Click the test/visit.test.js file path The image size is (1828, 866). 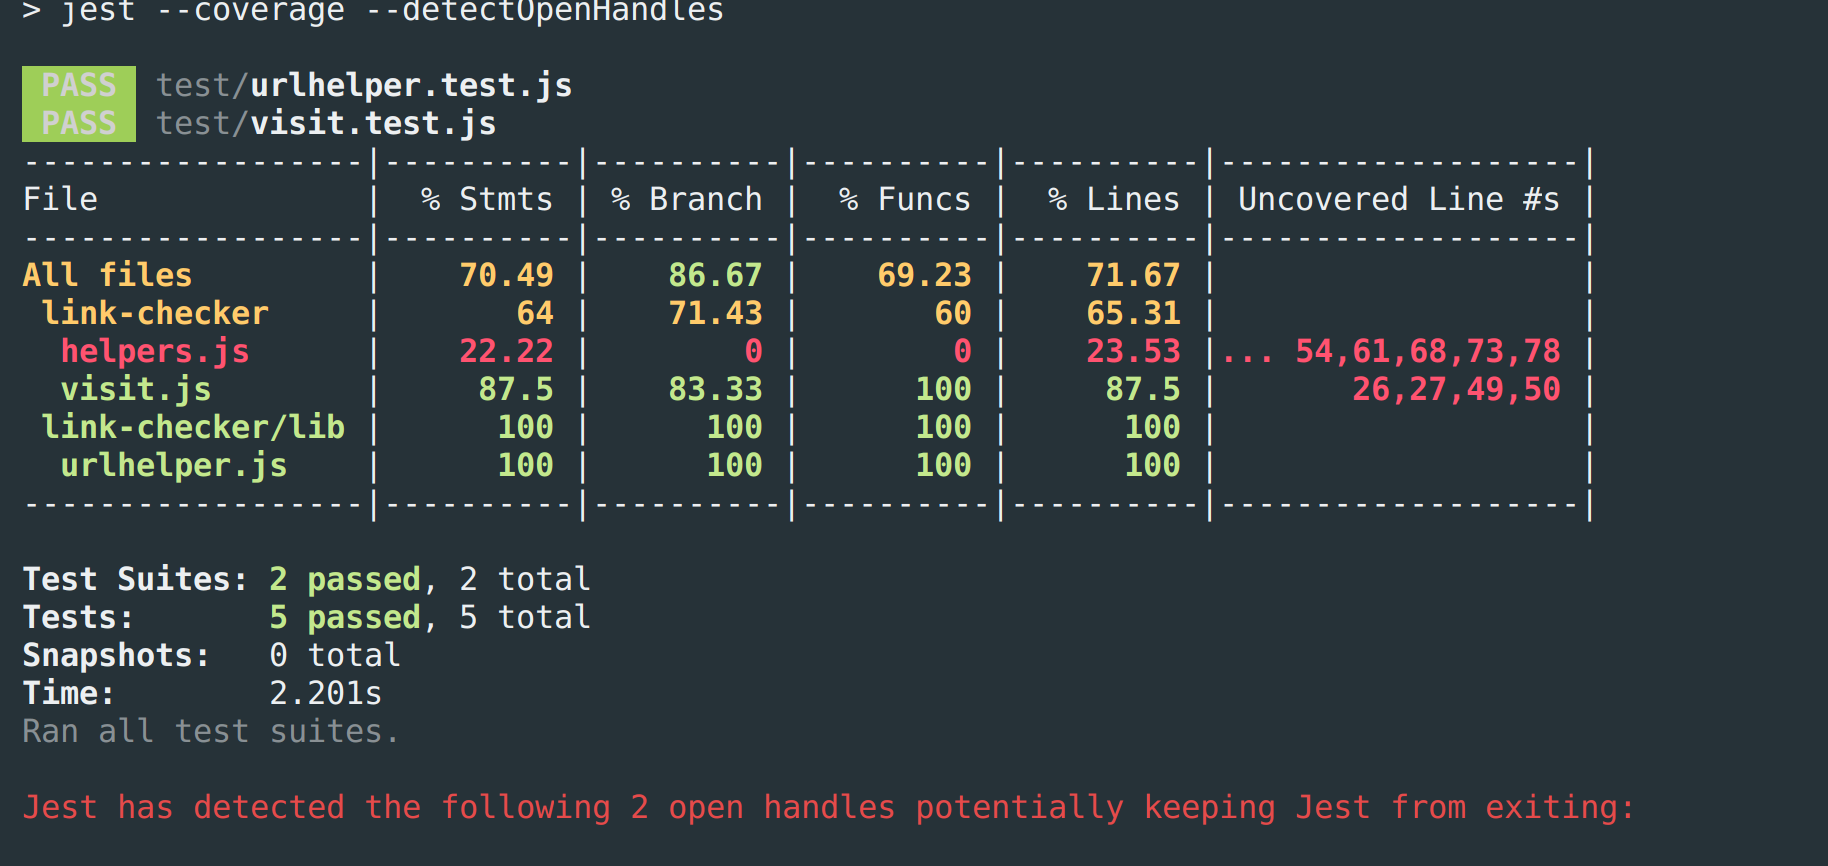(326, 124)
